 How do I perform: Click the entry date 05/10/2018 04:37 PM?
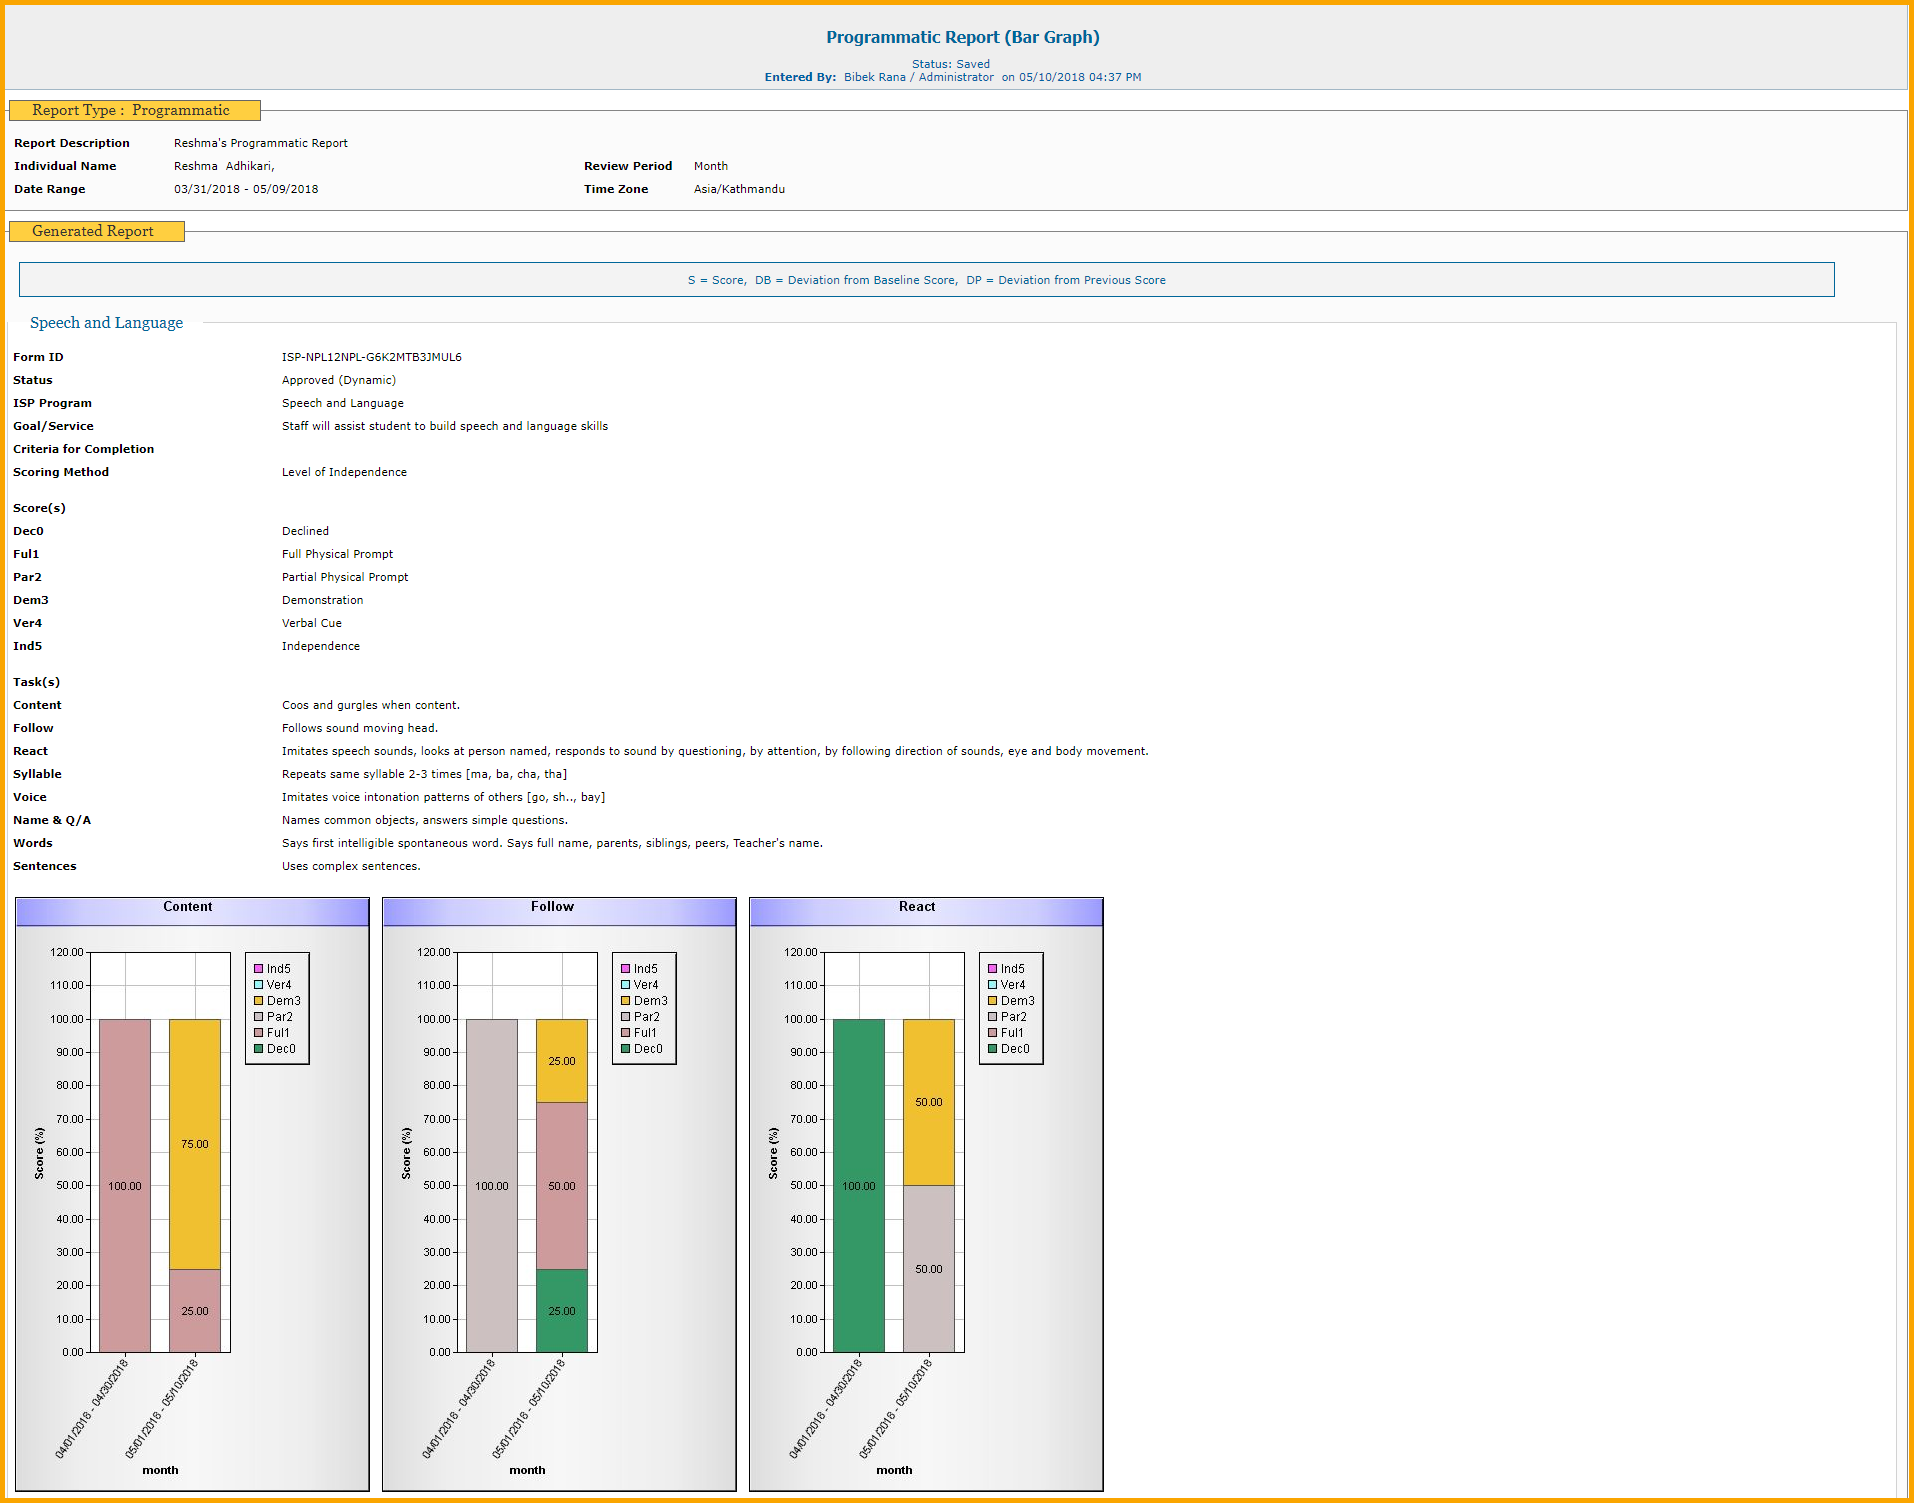[x=1079, y=77]
